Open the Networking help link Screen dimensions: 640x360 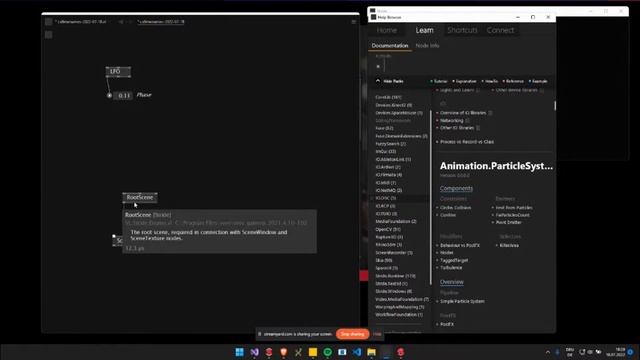click(x=451, y=120)
